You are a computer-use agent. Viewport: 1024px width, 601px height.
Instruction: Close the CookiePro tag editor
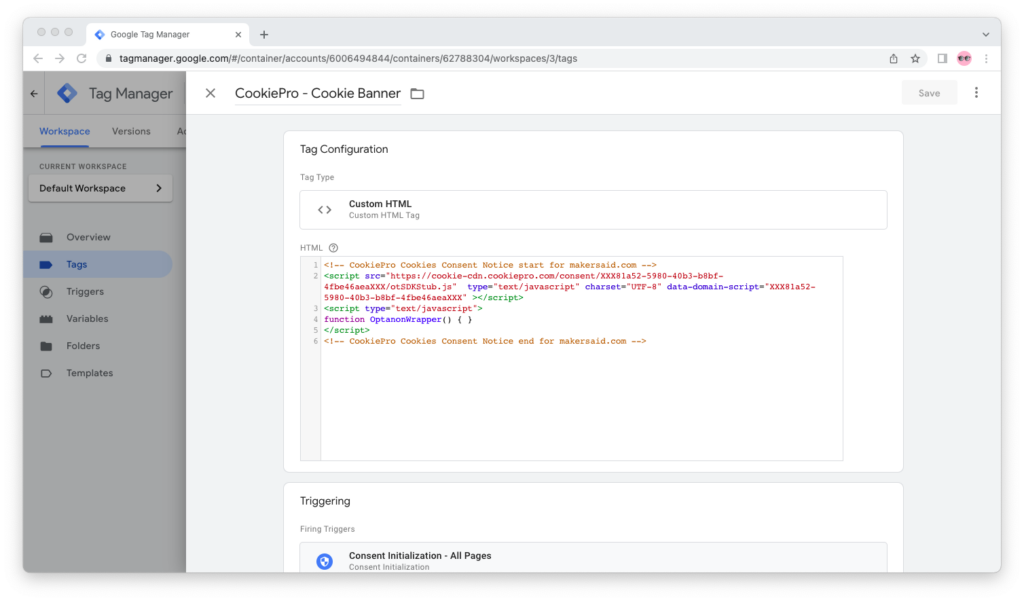[210, 93]
